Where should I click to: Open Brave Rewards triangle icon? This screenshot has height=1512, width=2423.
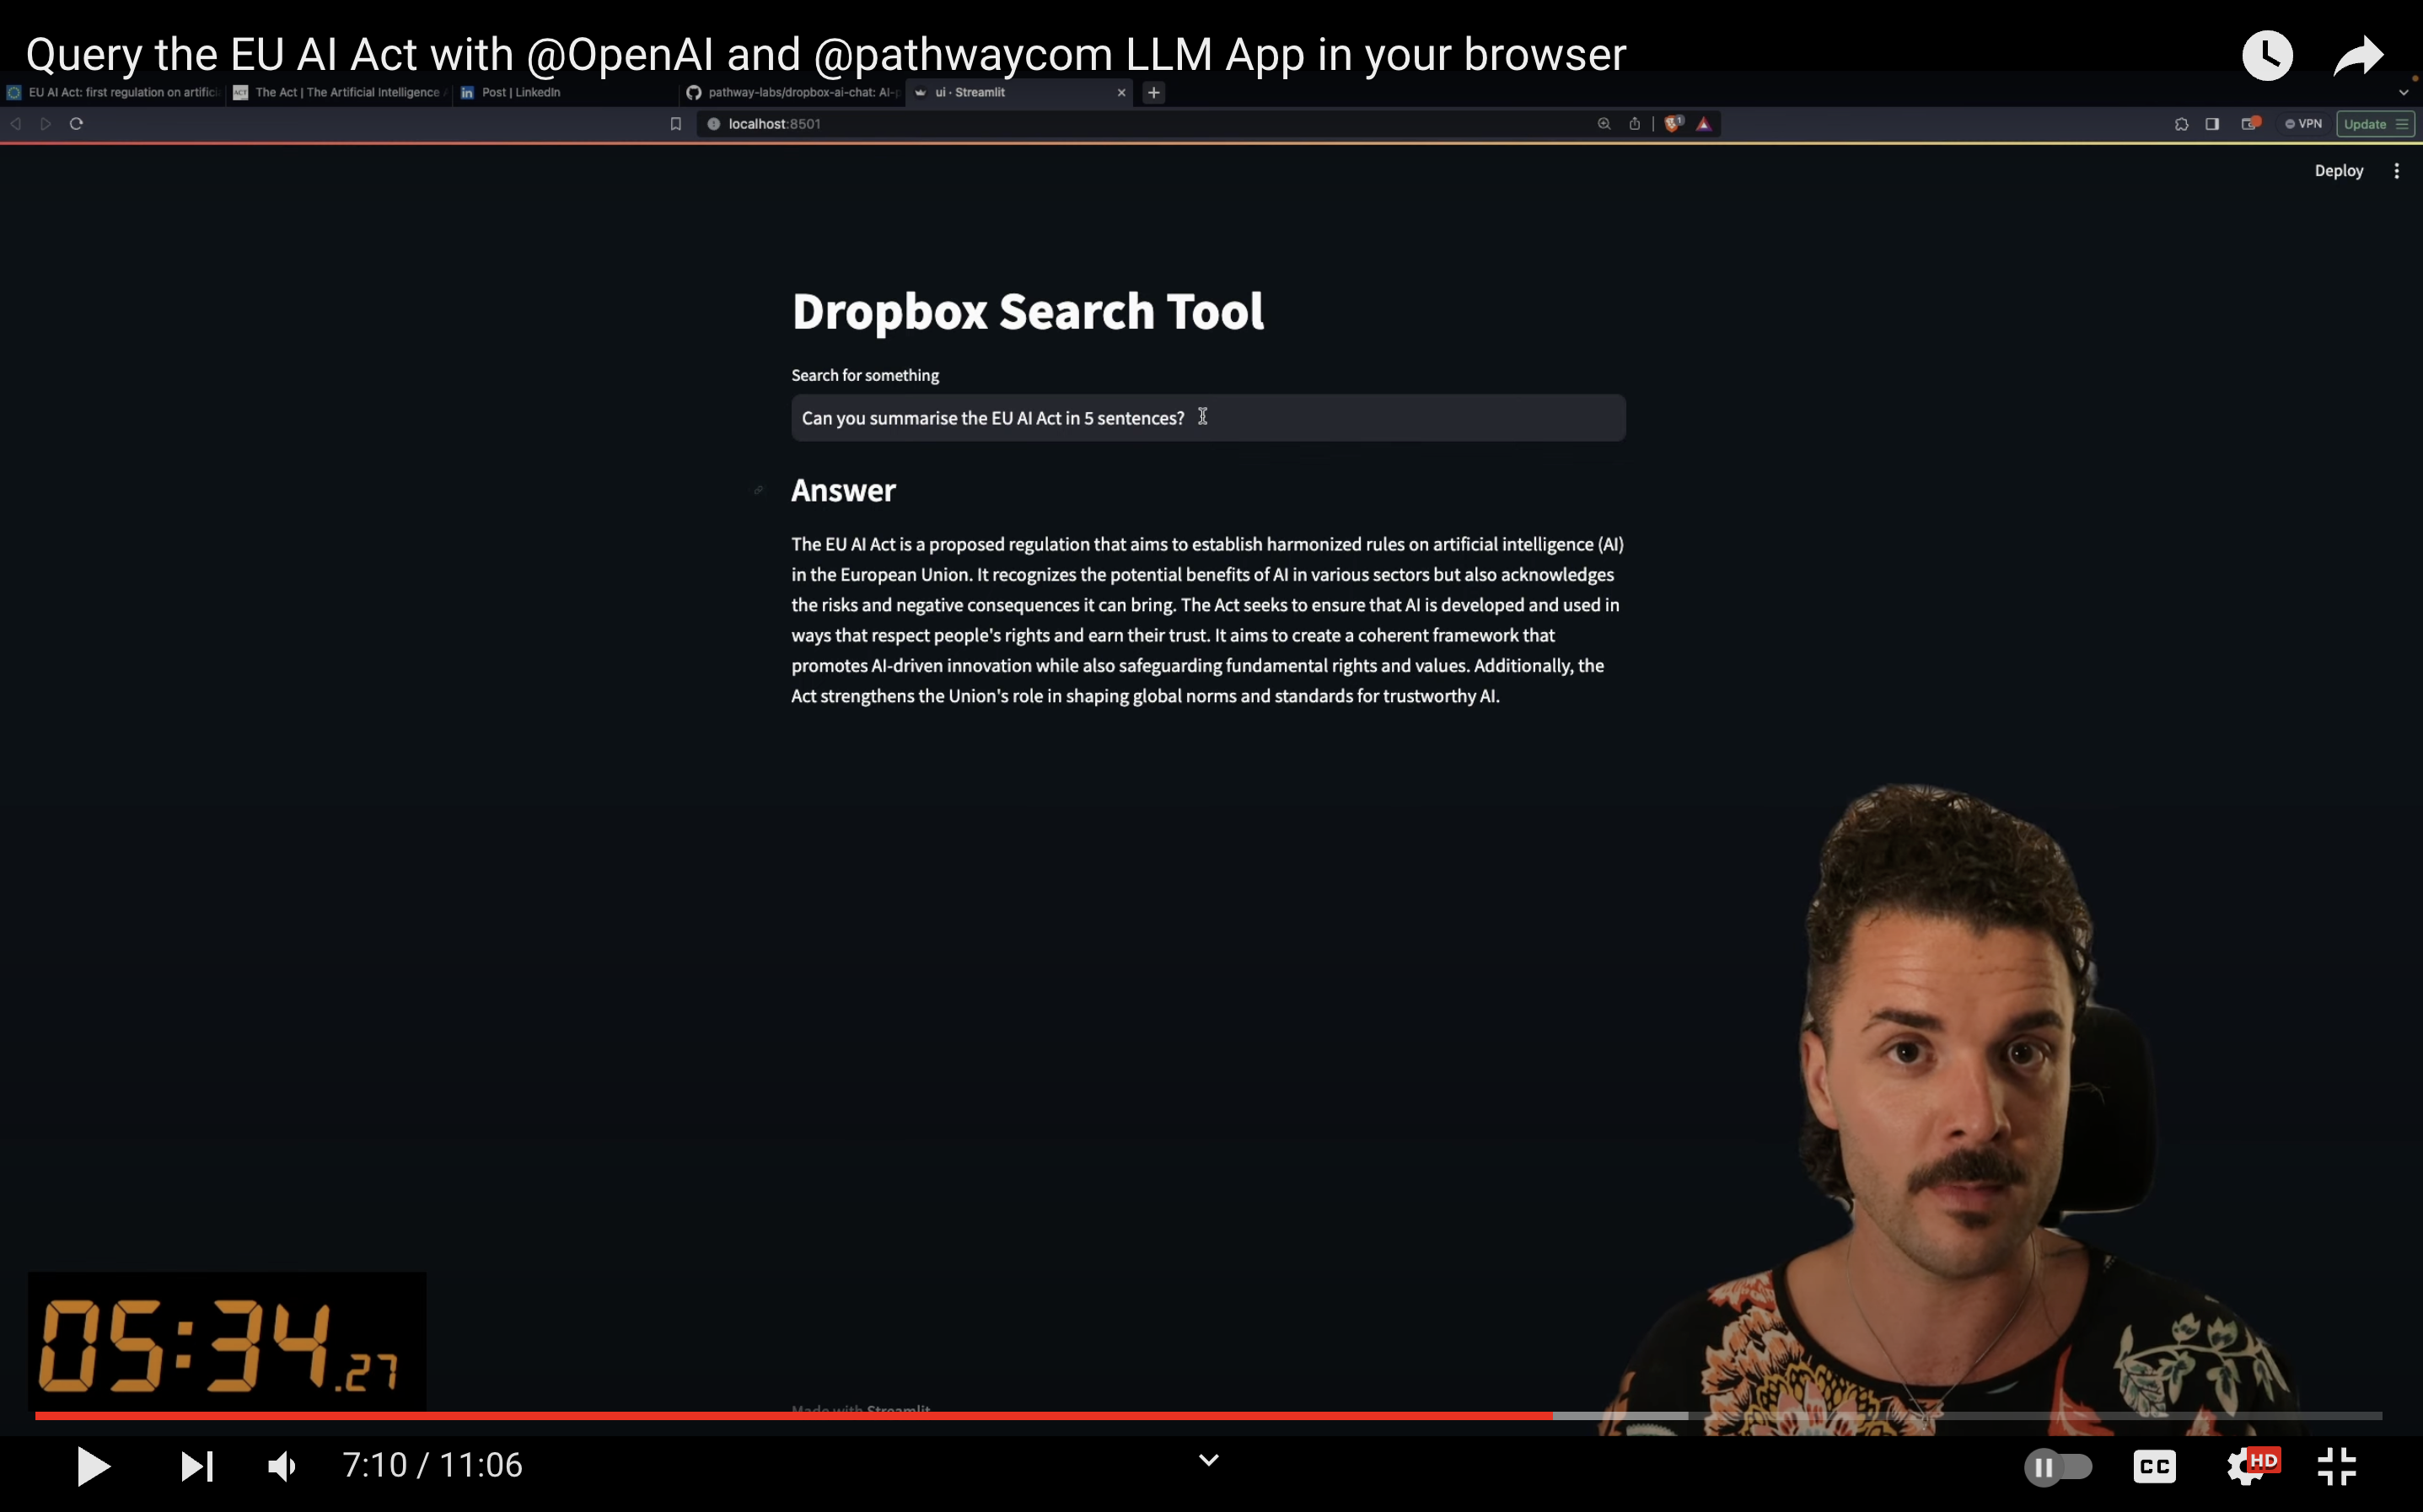1704,124
